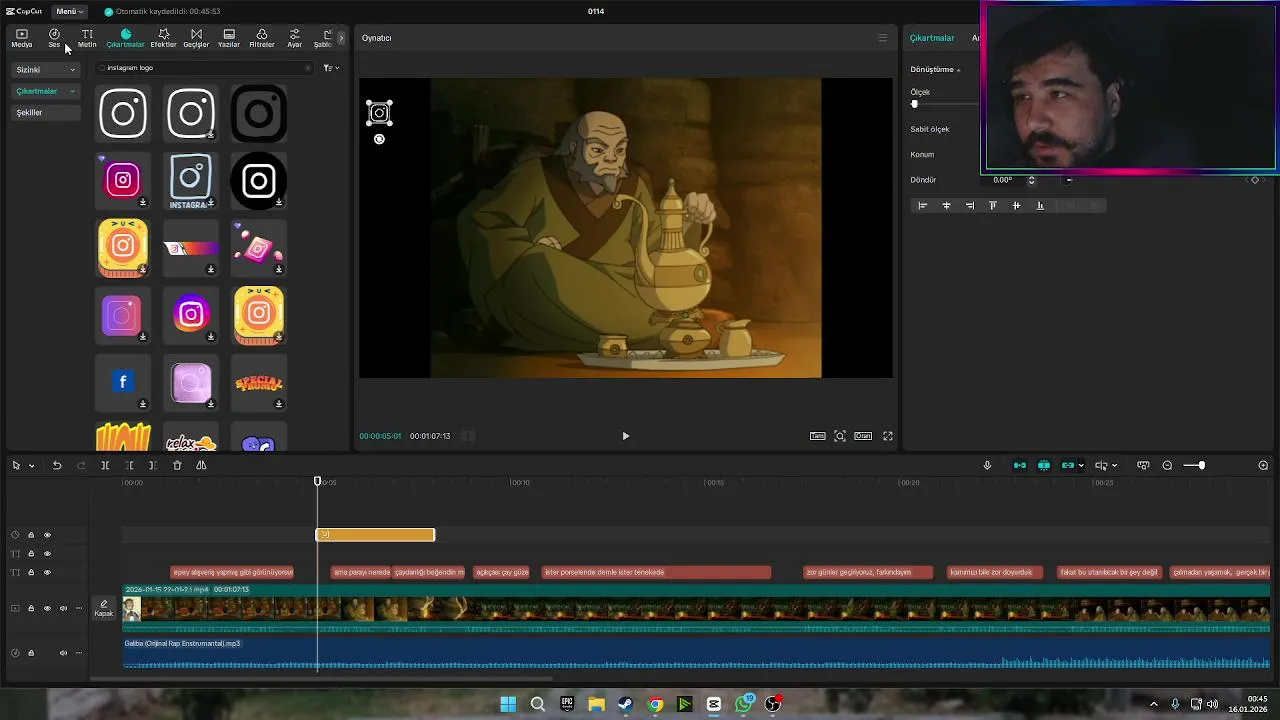Viewport: 1280px width, 720px height.
Task: Open the sticker filter dropdown
Action: (x=331, y=68)
